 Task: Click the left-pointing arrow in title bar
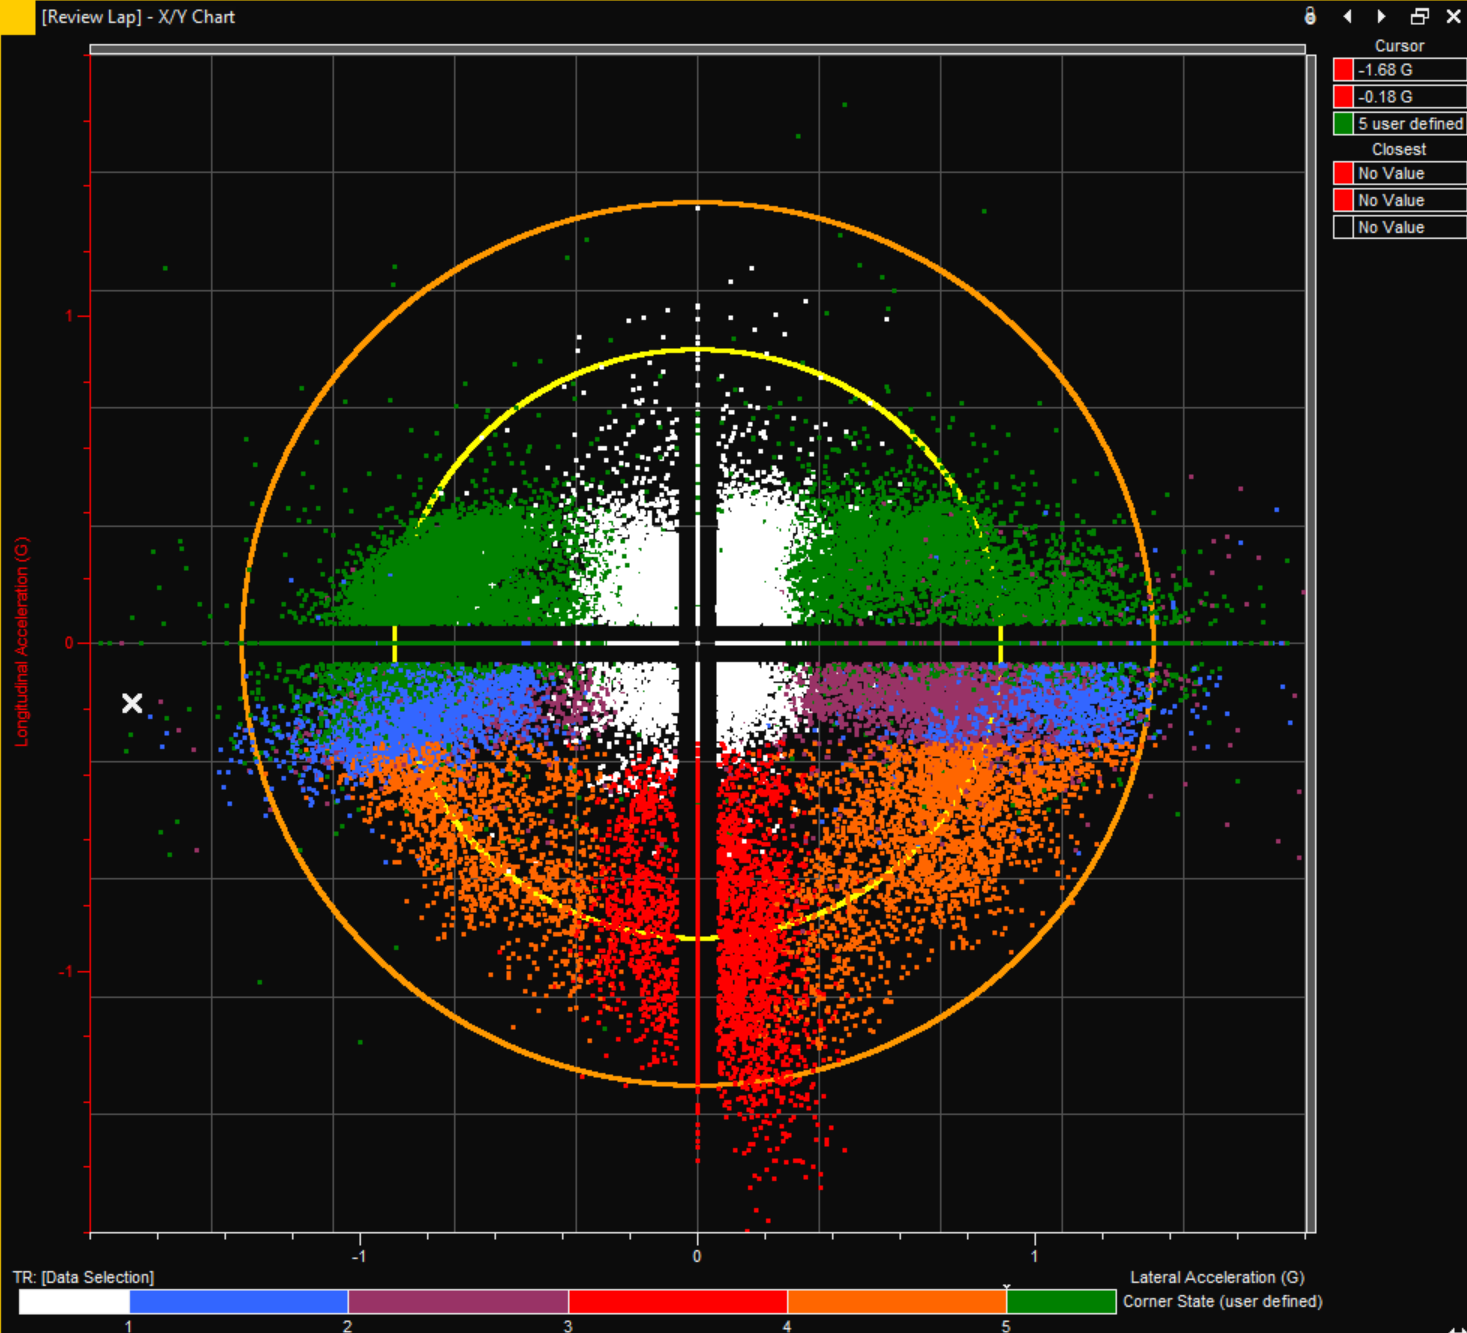[x=1347, y=16]
